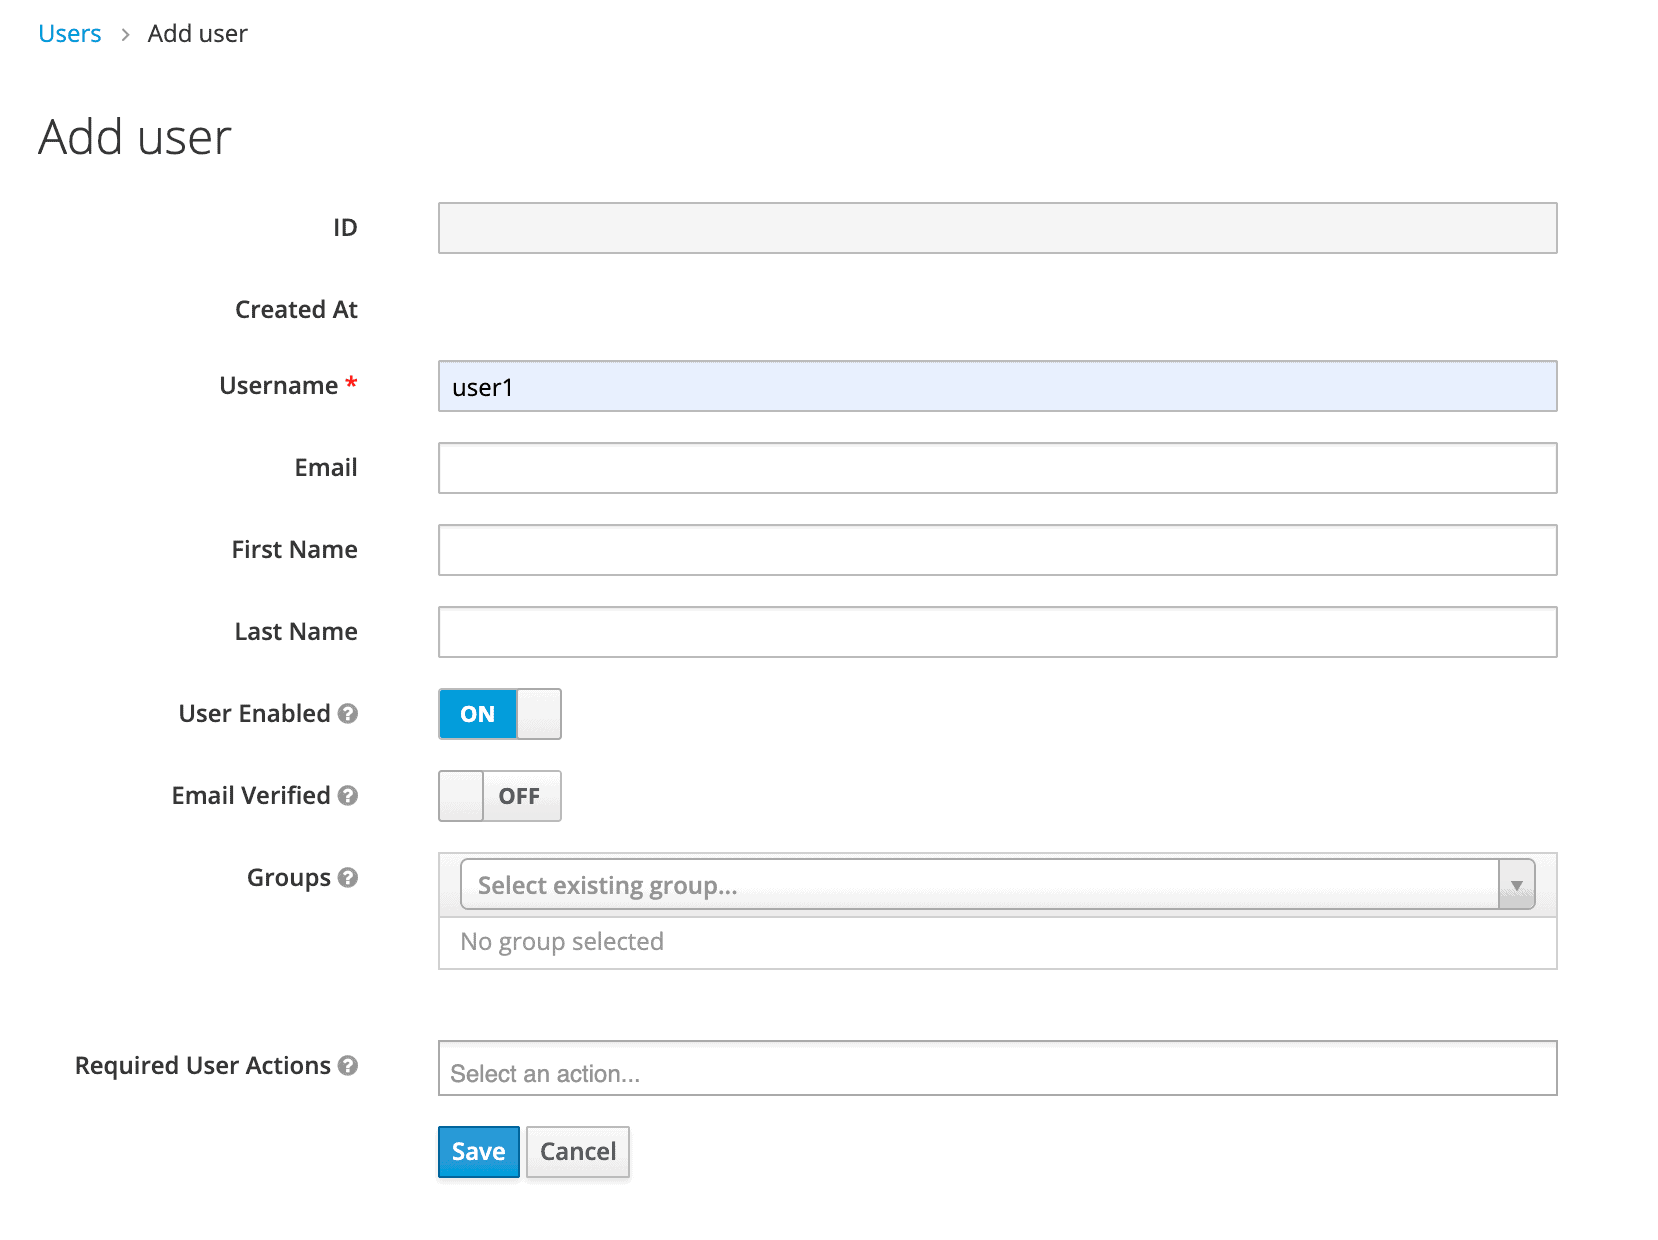Click the Username input field
This screenshot has height=1240, width=1658.
point(997,386)
